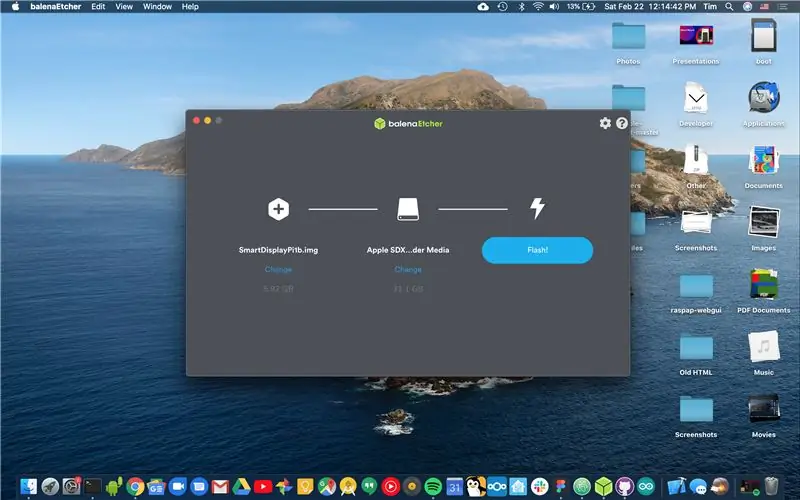
Task: Click the balenaEtcher logo in window header
Action: [x=408, y=123]
